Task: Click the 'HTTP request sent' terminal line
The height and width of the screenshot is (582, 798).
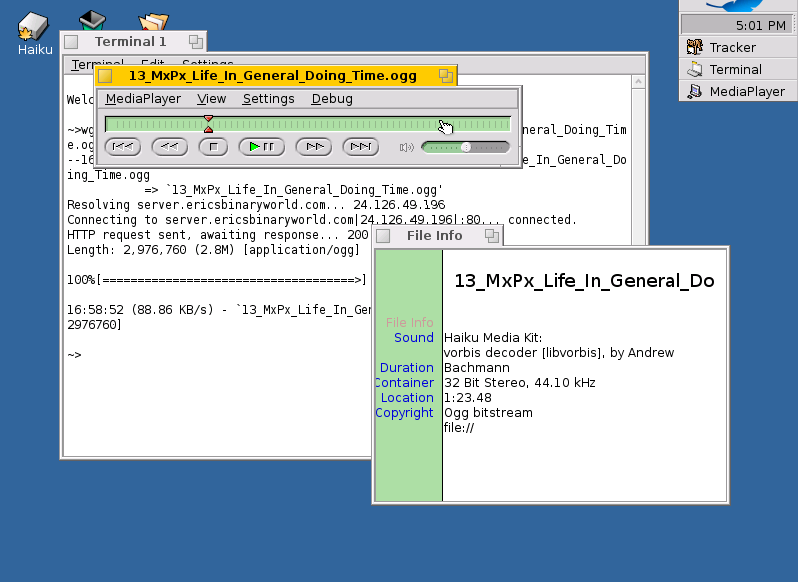Action: (x=218, y=235)
